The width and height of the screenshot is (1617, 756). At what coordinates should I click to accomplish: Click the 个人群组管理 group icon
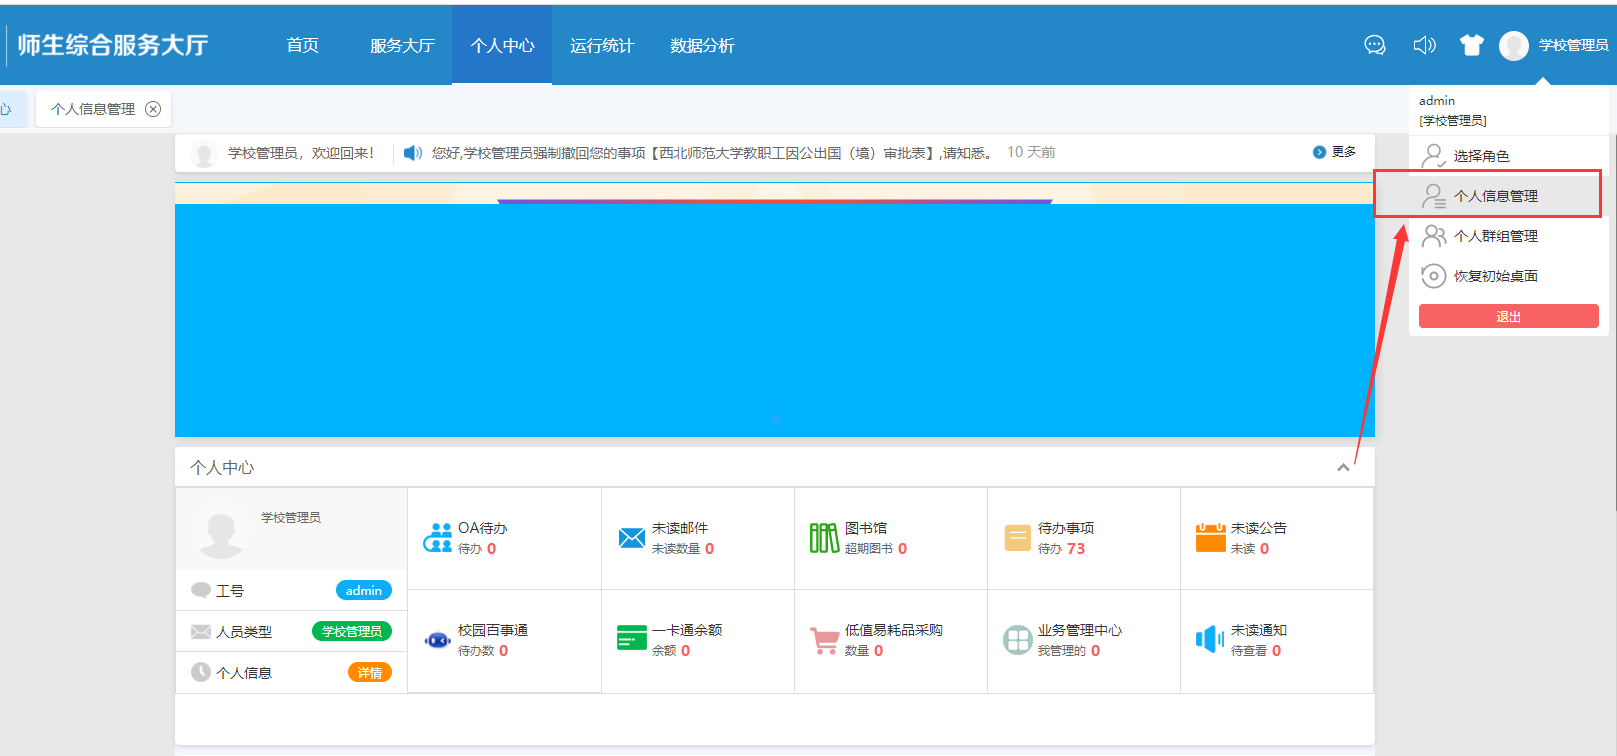click(x=1433, y=236)
